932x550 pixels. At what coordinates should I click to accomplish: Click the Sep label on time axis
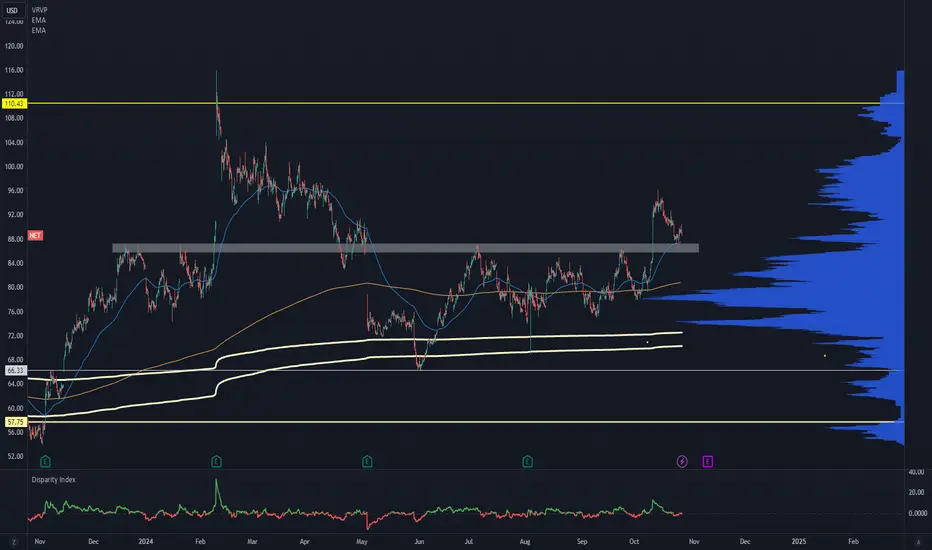582,542
